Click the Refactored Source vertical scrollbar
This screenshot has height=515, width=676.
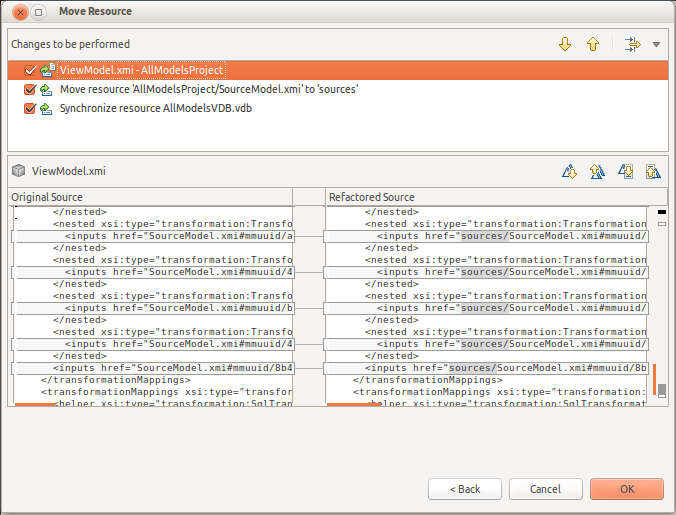coord(661,300)
